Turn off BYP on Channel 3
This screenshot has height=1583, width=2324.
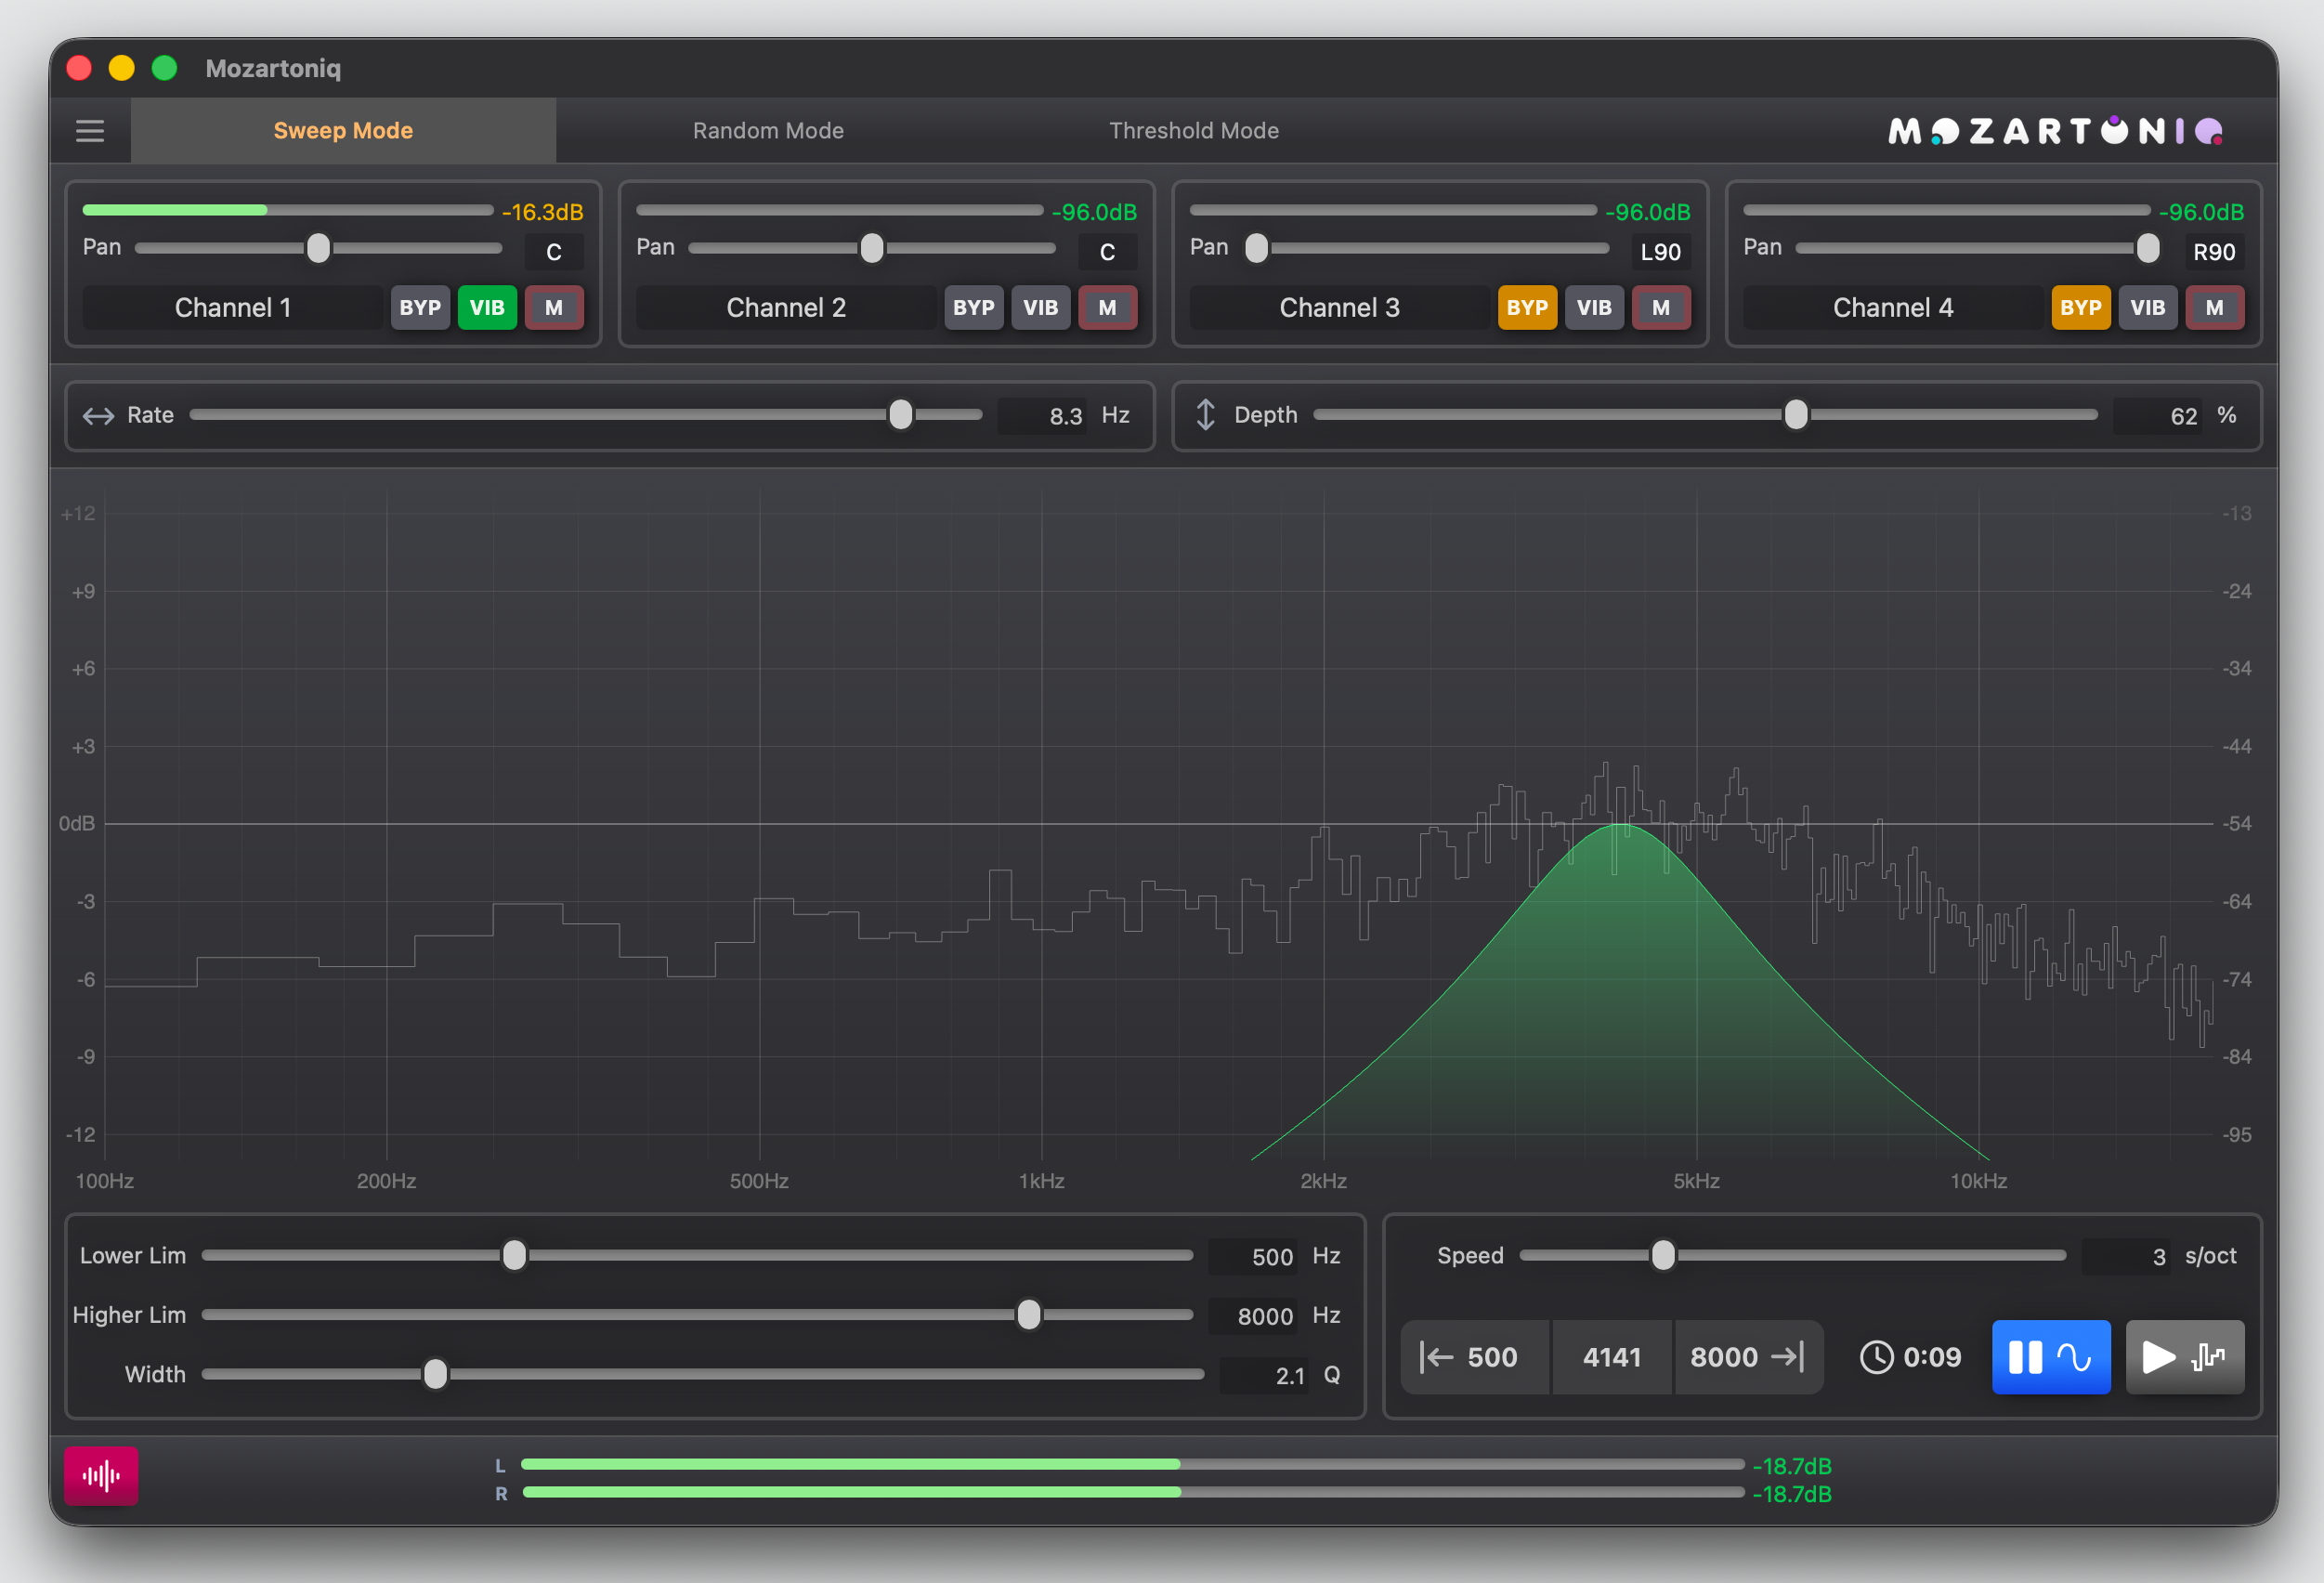tap(1526, 308)
